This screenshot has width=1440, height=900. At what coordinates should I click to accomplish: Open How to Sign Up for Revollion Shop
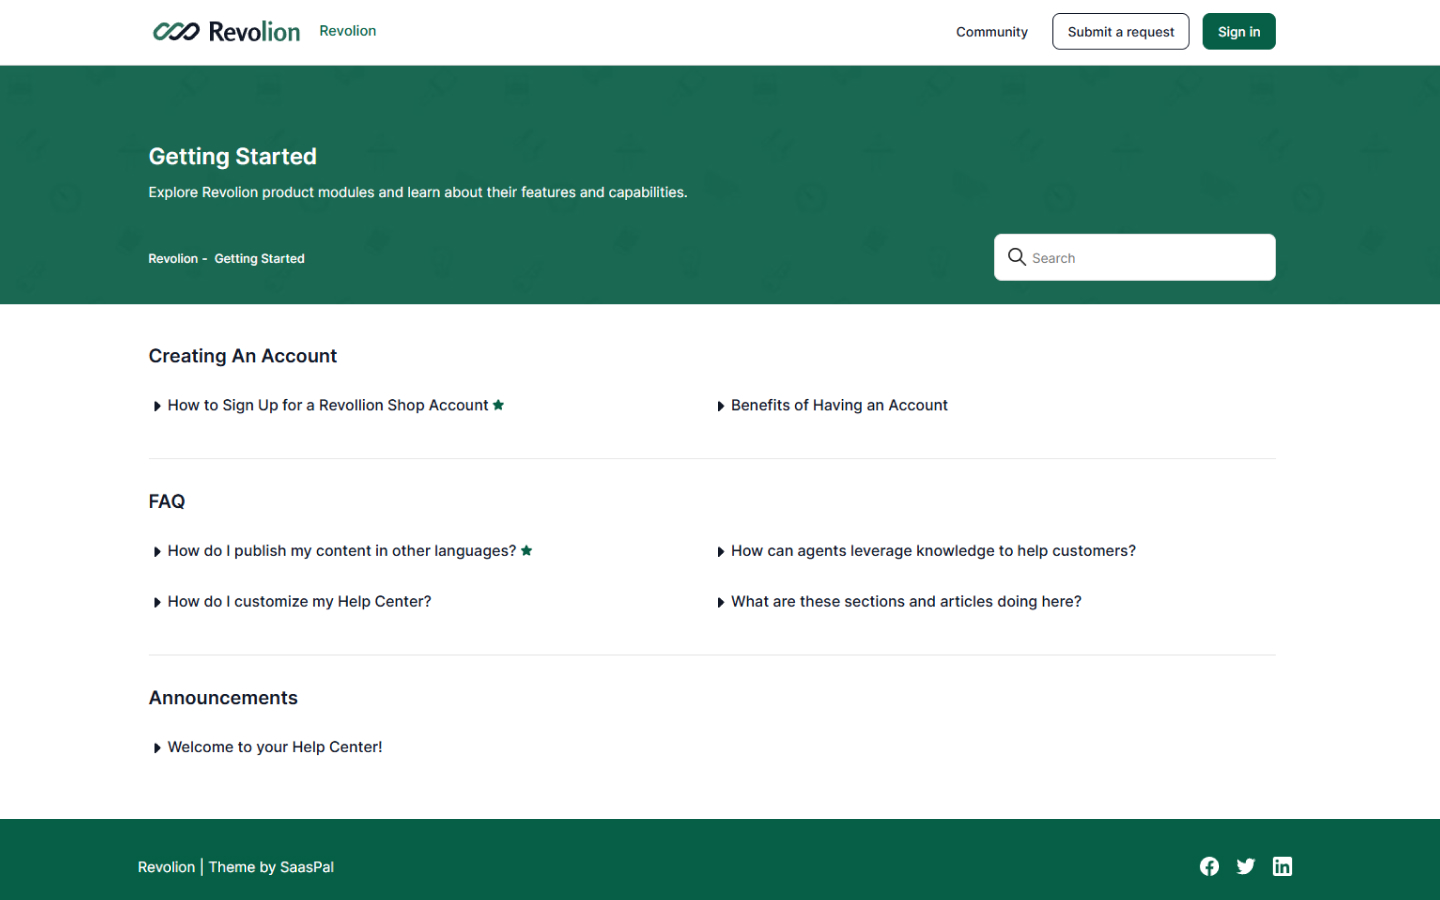coord(327,405)
